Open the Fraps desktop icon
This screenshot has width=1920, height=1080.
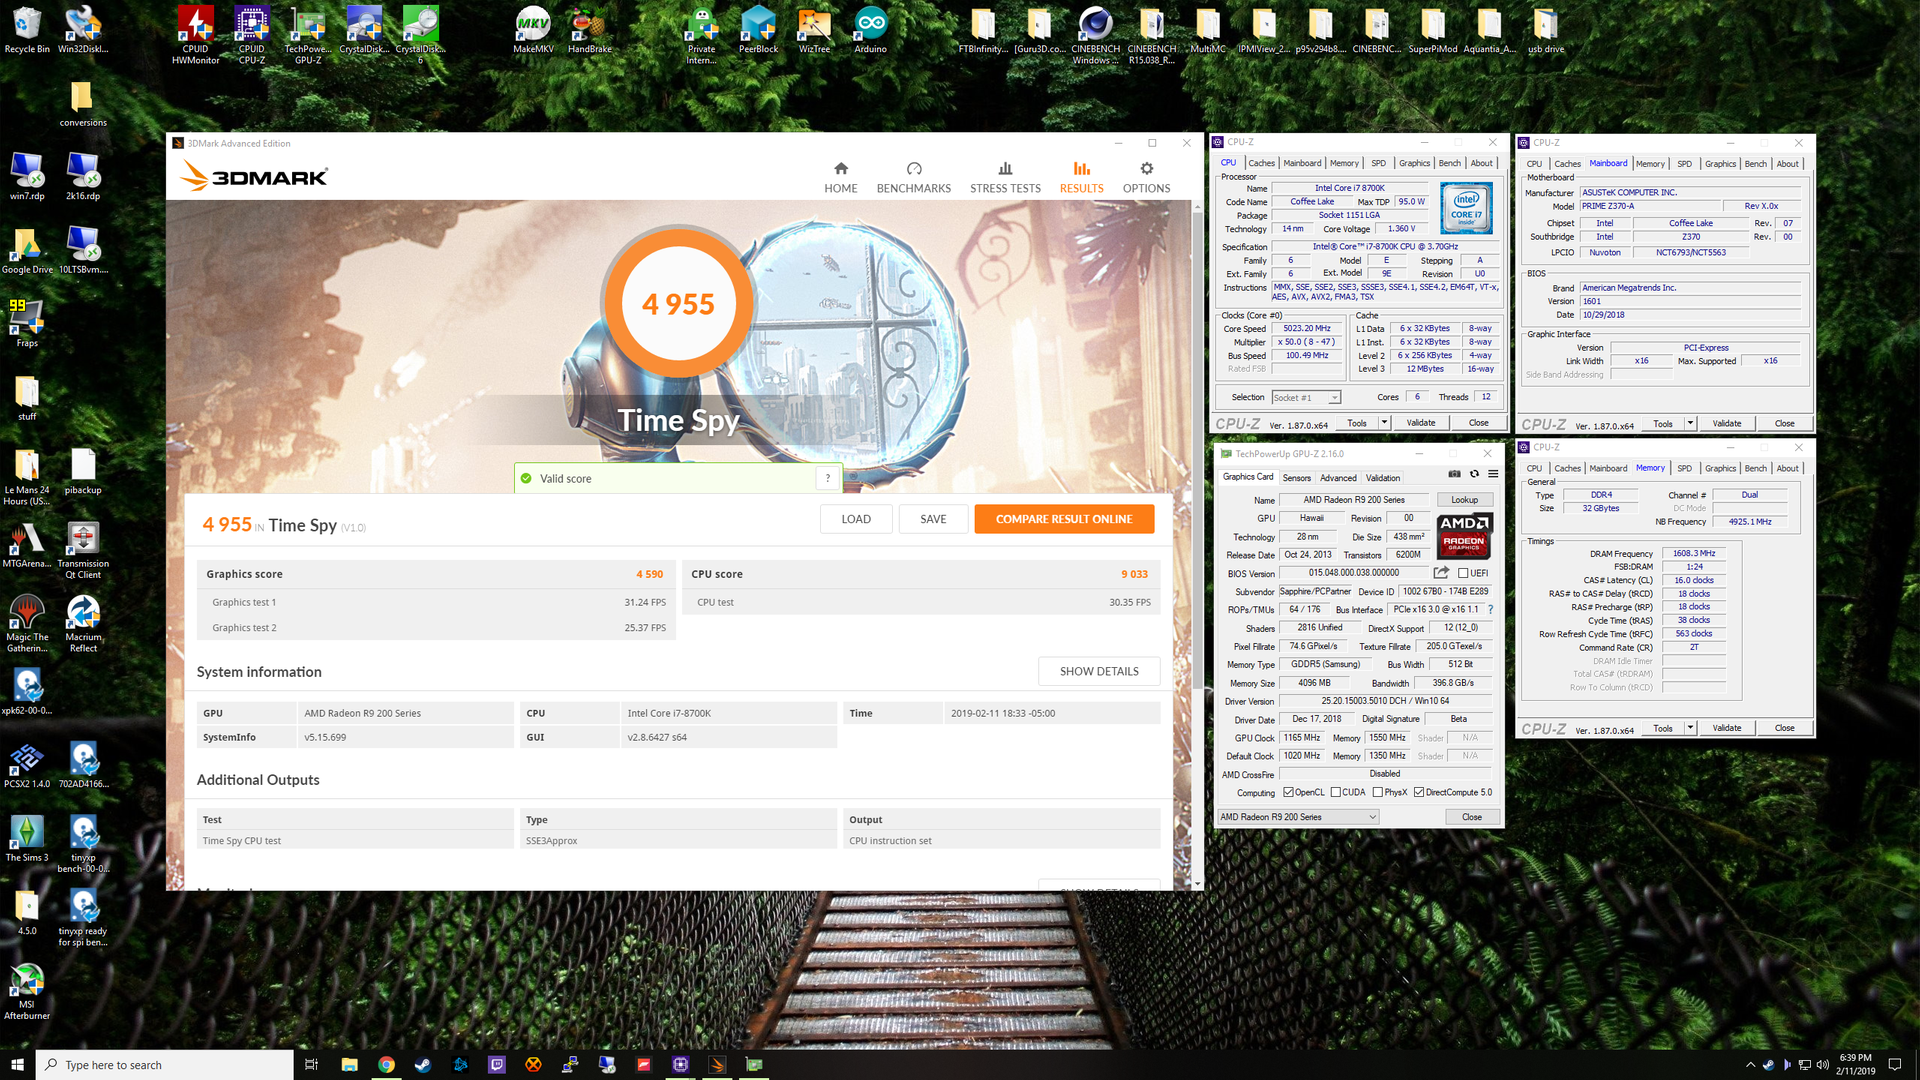pos(27,323)
